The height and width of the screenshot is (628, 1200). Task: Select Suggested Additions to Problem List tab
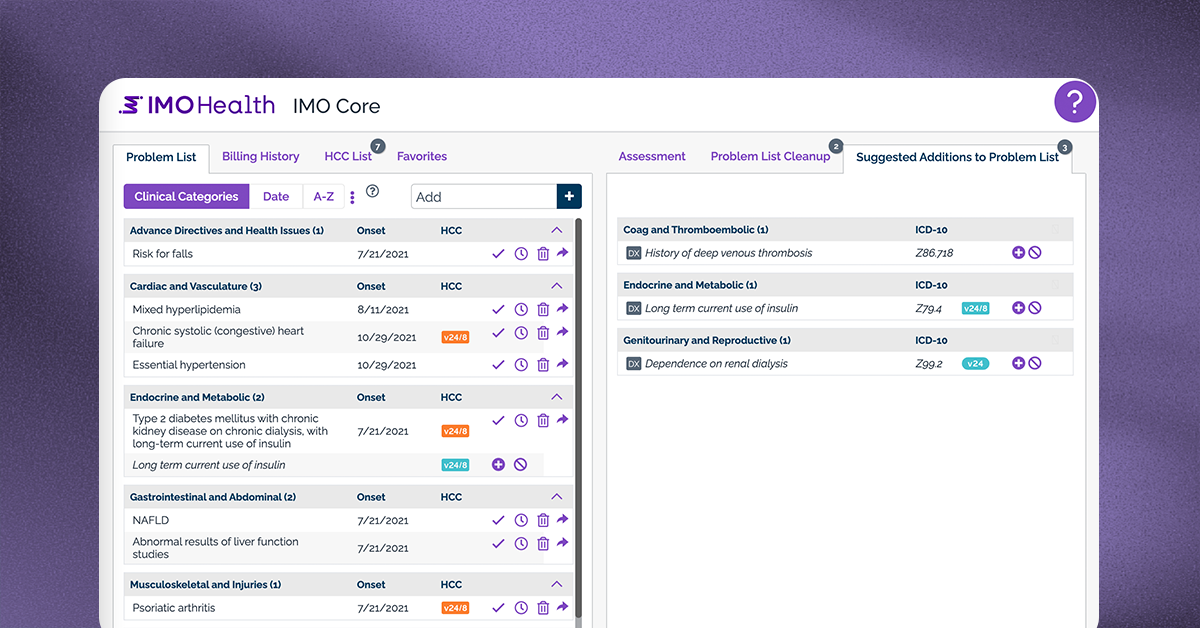pyautogui.click(x=957, y=157)
